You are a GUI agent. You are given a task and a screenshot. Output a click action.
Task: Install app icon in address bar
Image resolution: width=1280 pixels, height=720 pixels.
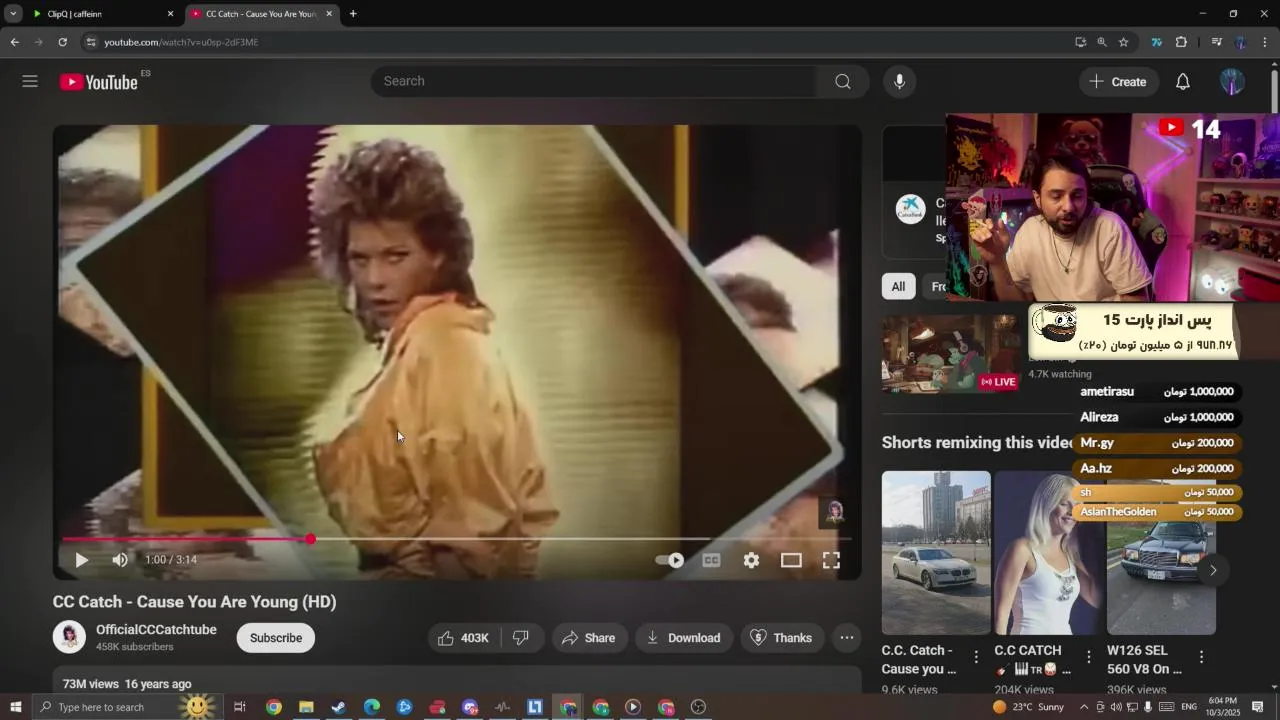(1080, 42)
